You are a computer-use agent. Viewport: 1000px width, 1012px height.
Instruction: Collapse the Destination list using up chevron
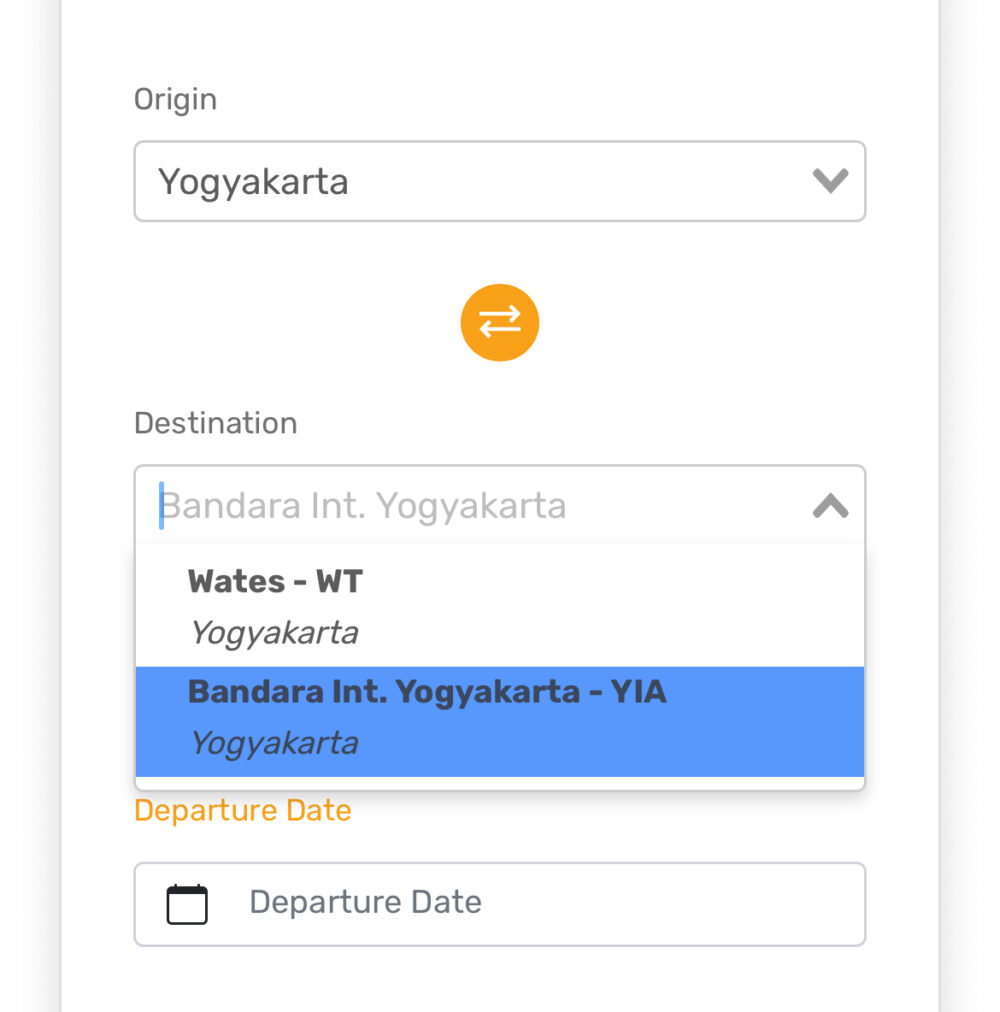click(830, 505)
